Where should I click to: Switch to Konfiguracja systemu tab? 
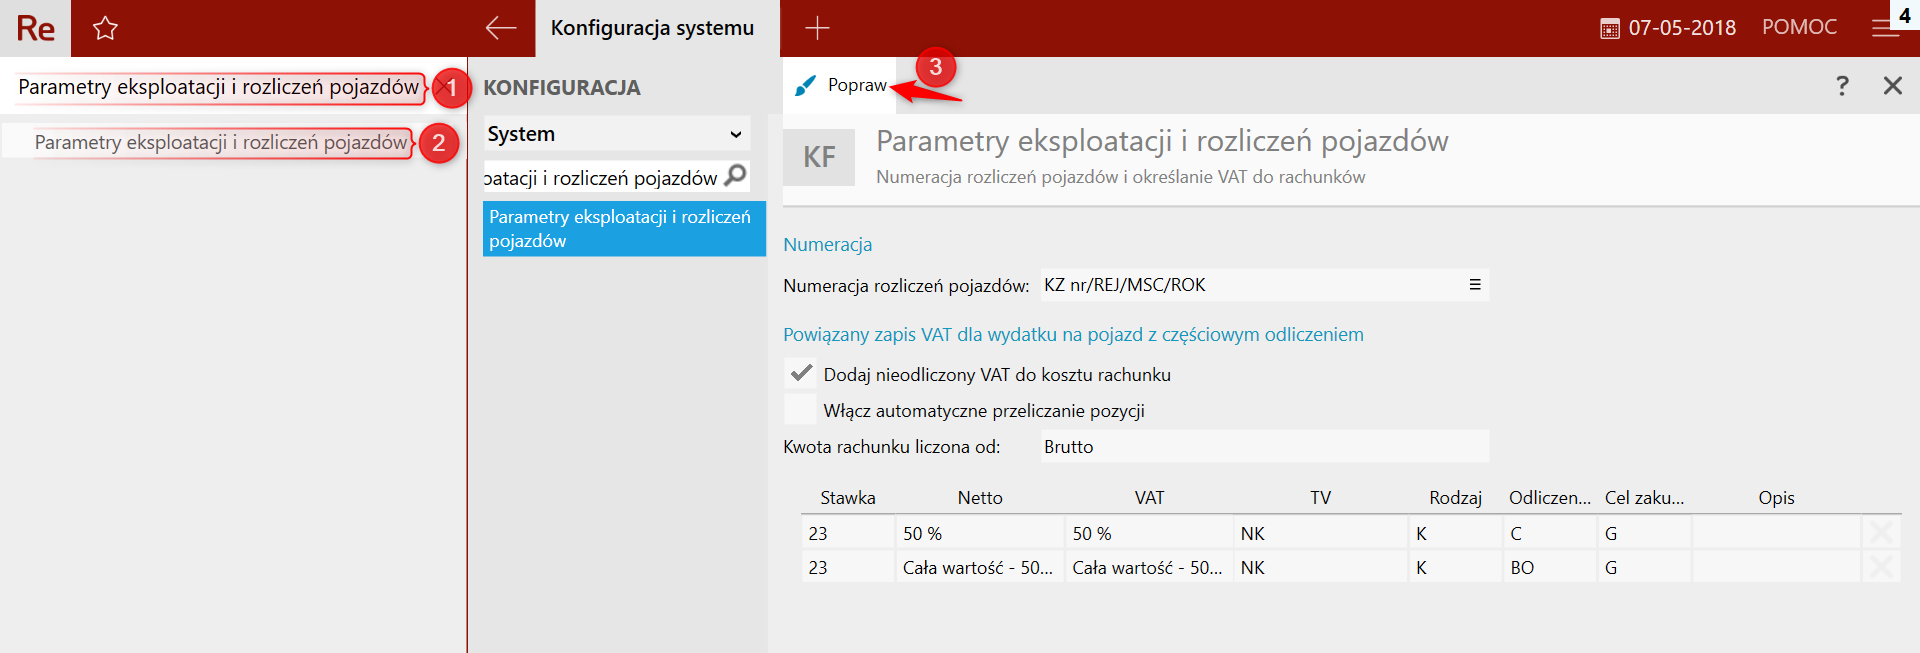point(652,28)
